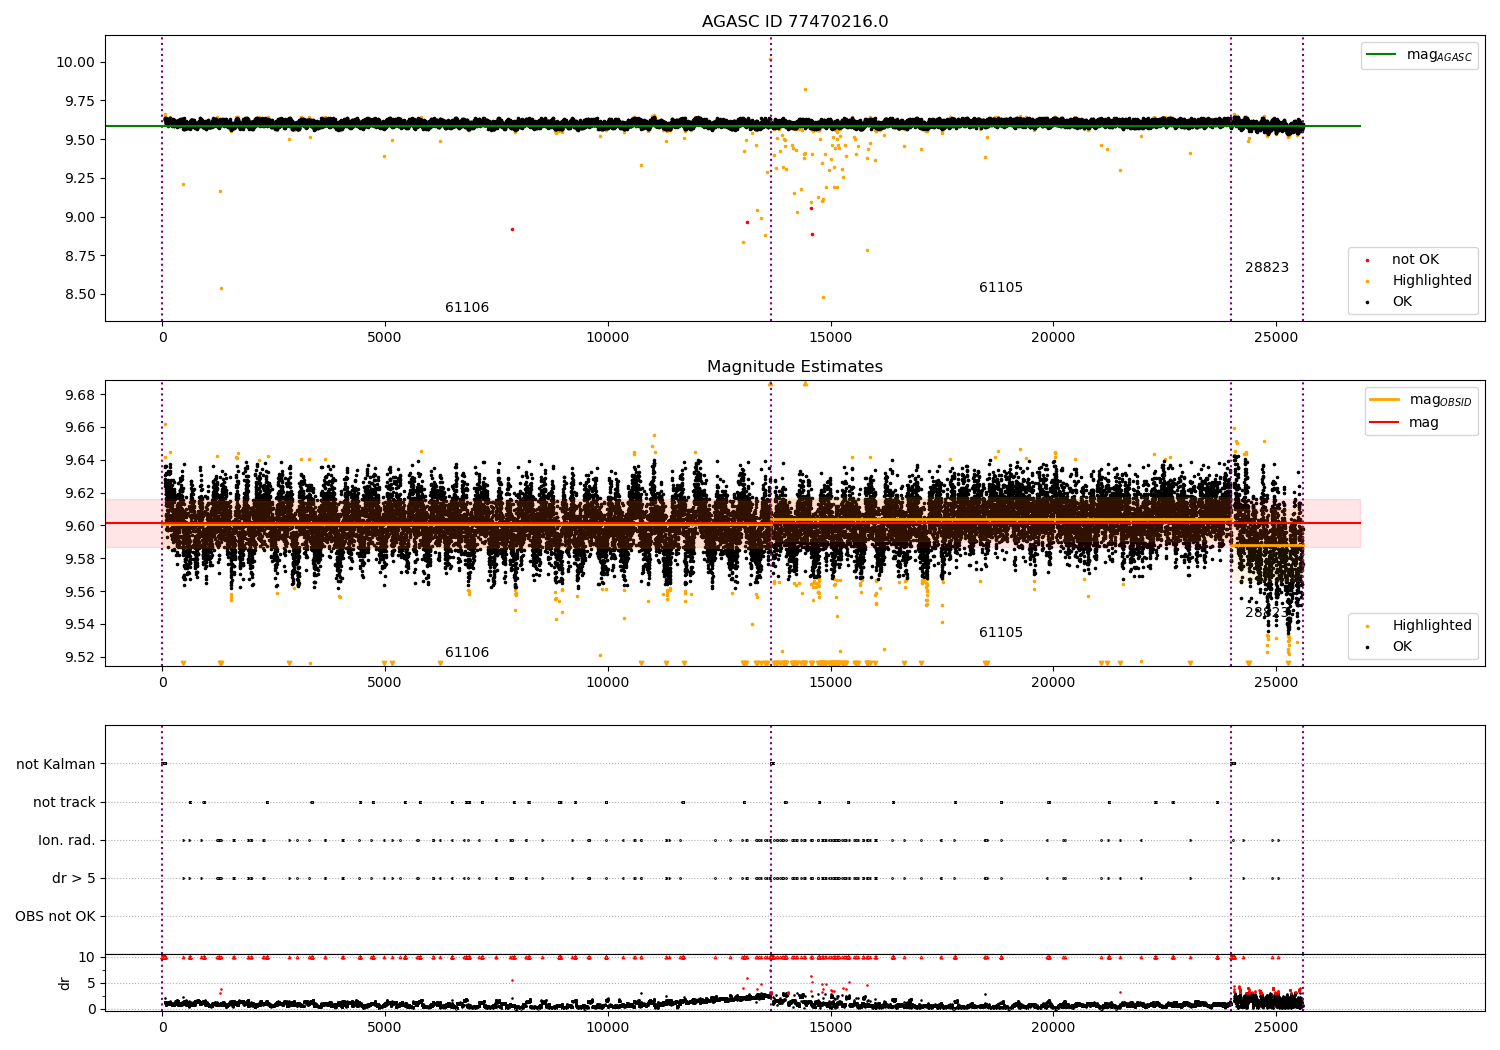
Task: Click the 9.00 y-axis tick label
Action: [79, 217]
